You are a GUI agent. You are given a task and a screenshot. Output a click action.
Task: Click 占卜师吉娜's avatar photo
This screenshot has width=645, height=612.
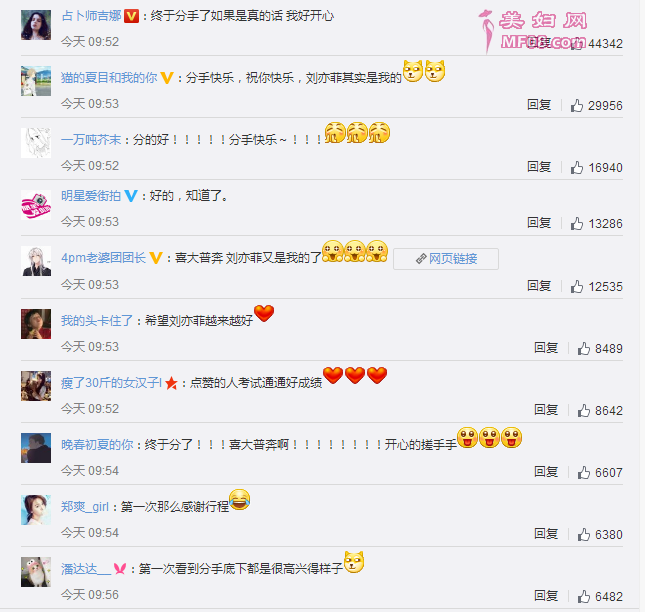point(36,25)
